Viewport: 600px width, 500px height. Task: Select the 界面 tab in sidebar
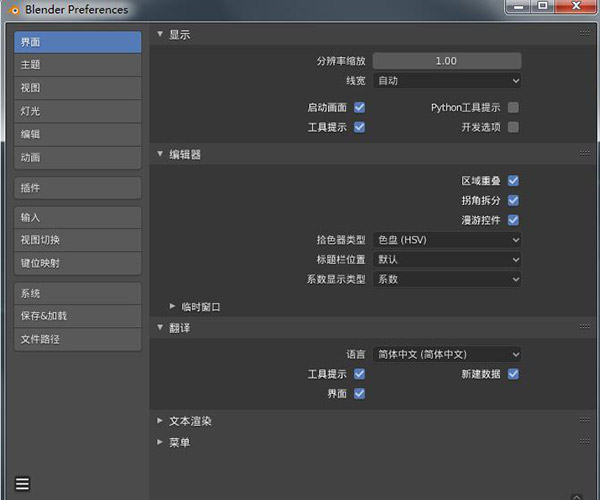tap(78, 42)
